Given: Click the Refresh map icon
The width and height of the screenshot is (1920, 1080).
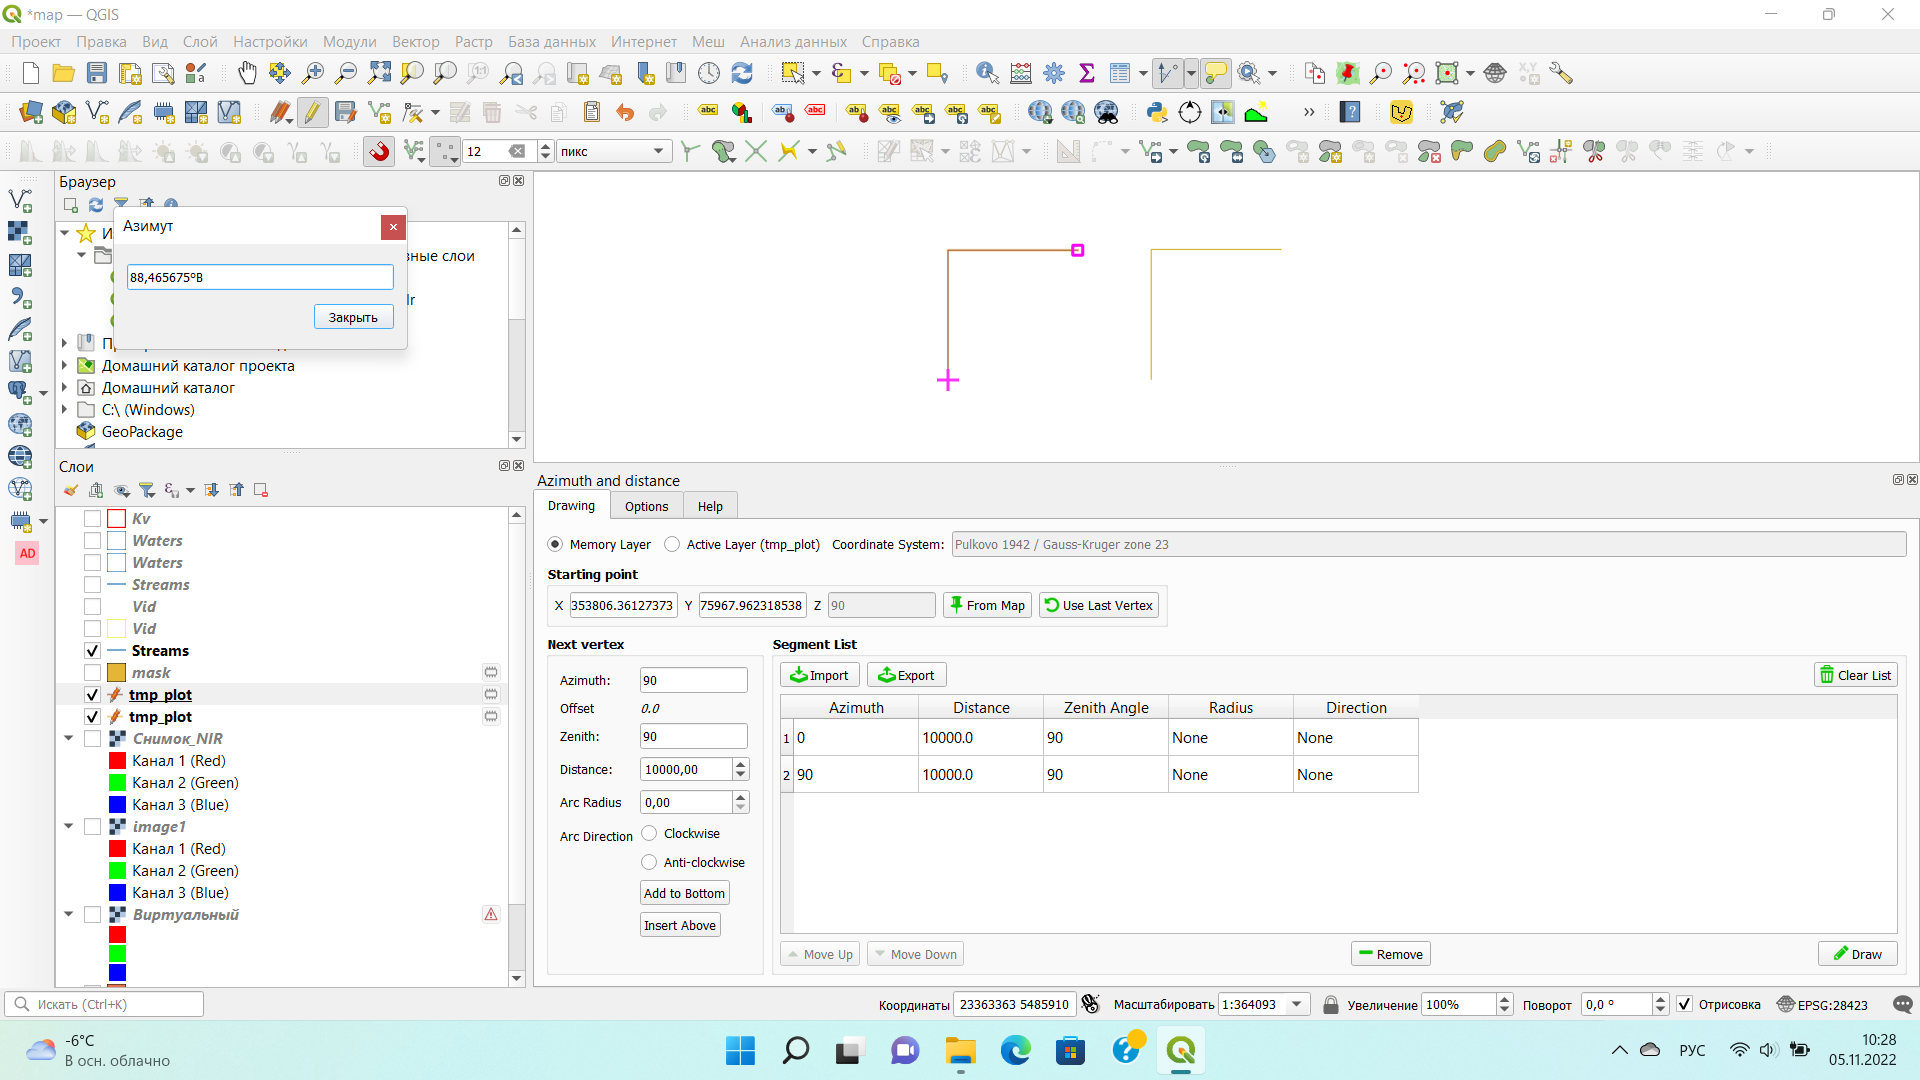Looking at the screenshot, I should click(x=742, y=73).
